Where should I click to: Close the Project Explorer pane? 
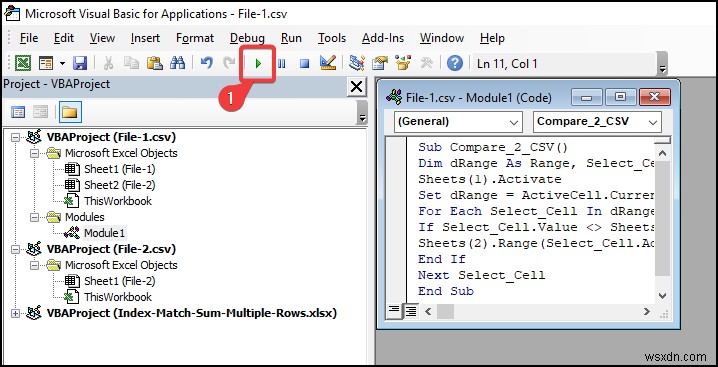pyautogui.click(x=357, y=87)
